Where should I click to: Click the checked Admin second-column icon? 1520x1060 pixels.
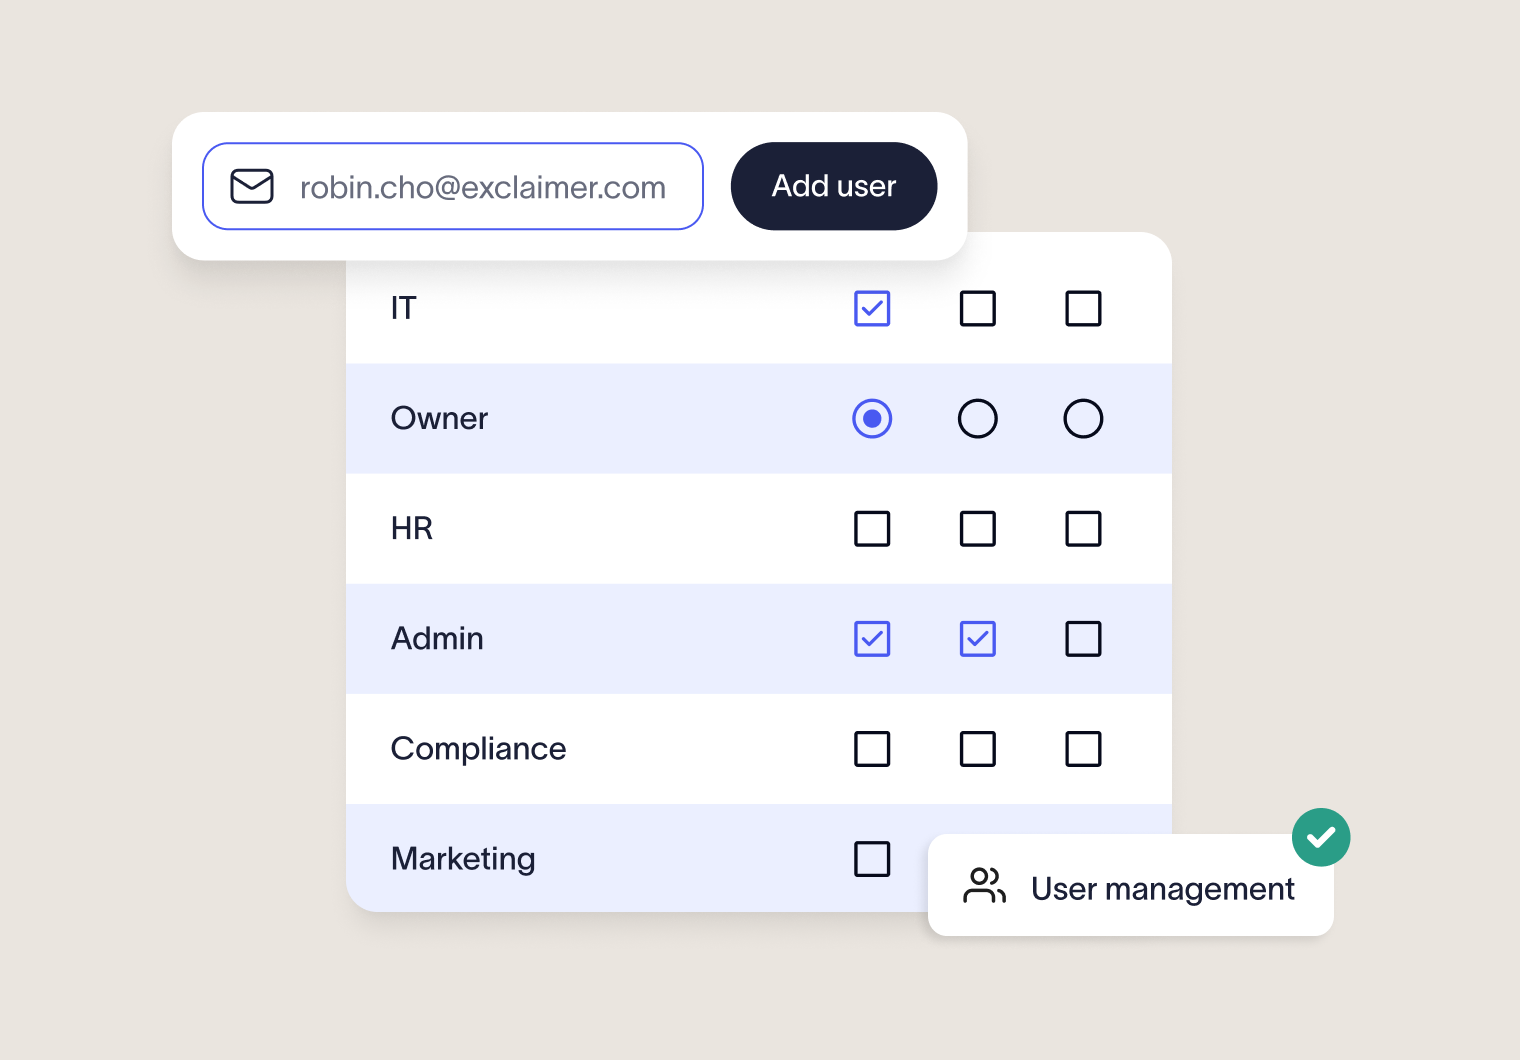[978, 639]
